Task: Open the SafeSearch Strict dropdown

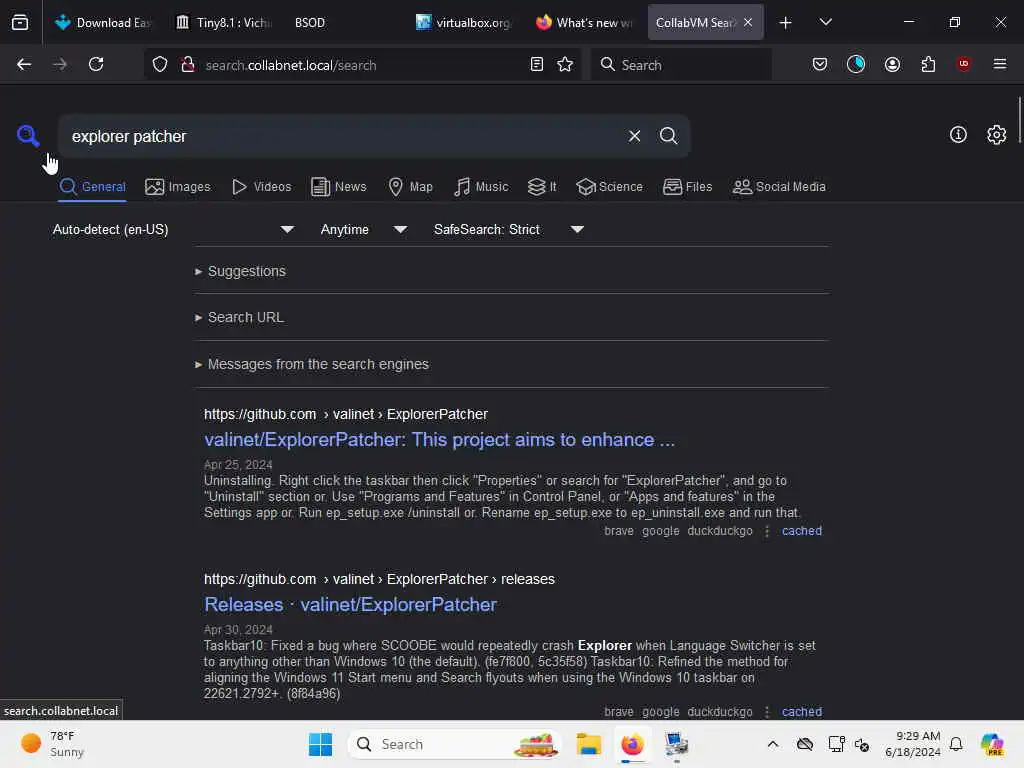Action: point(509,229)
